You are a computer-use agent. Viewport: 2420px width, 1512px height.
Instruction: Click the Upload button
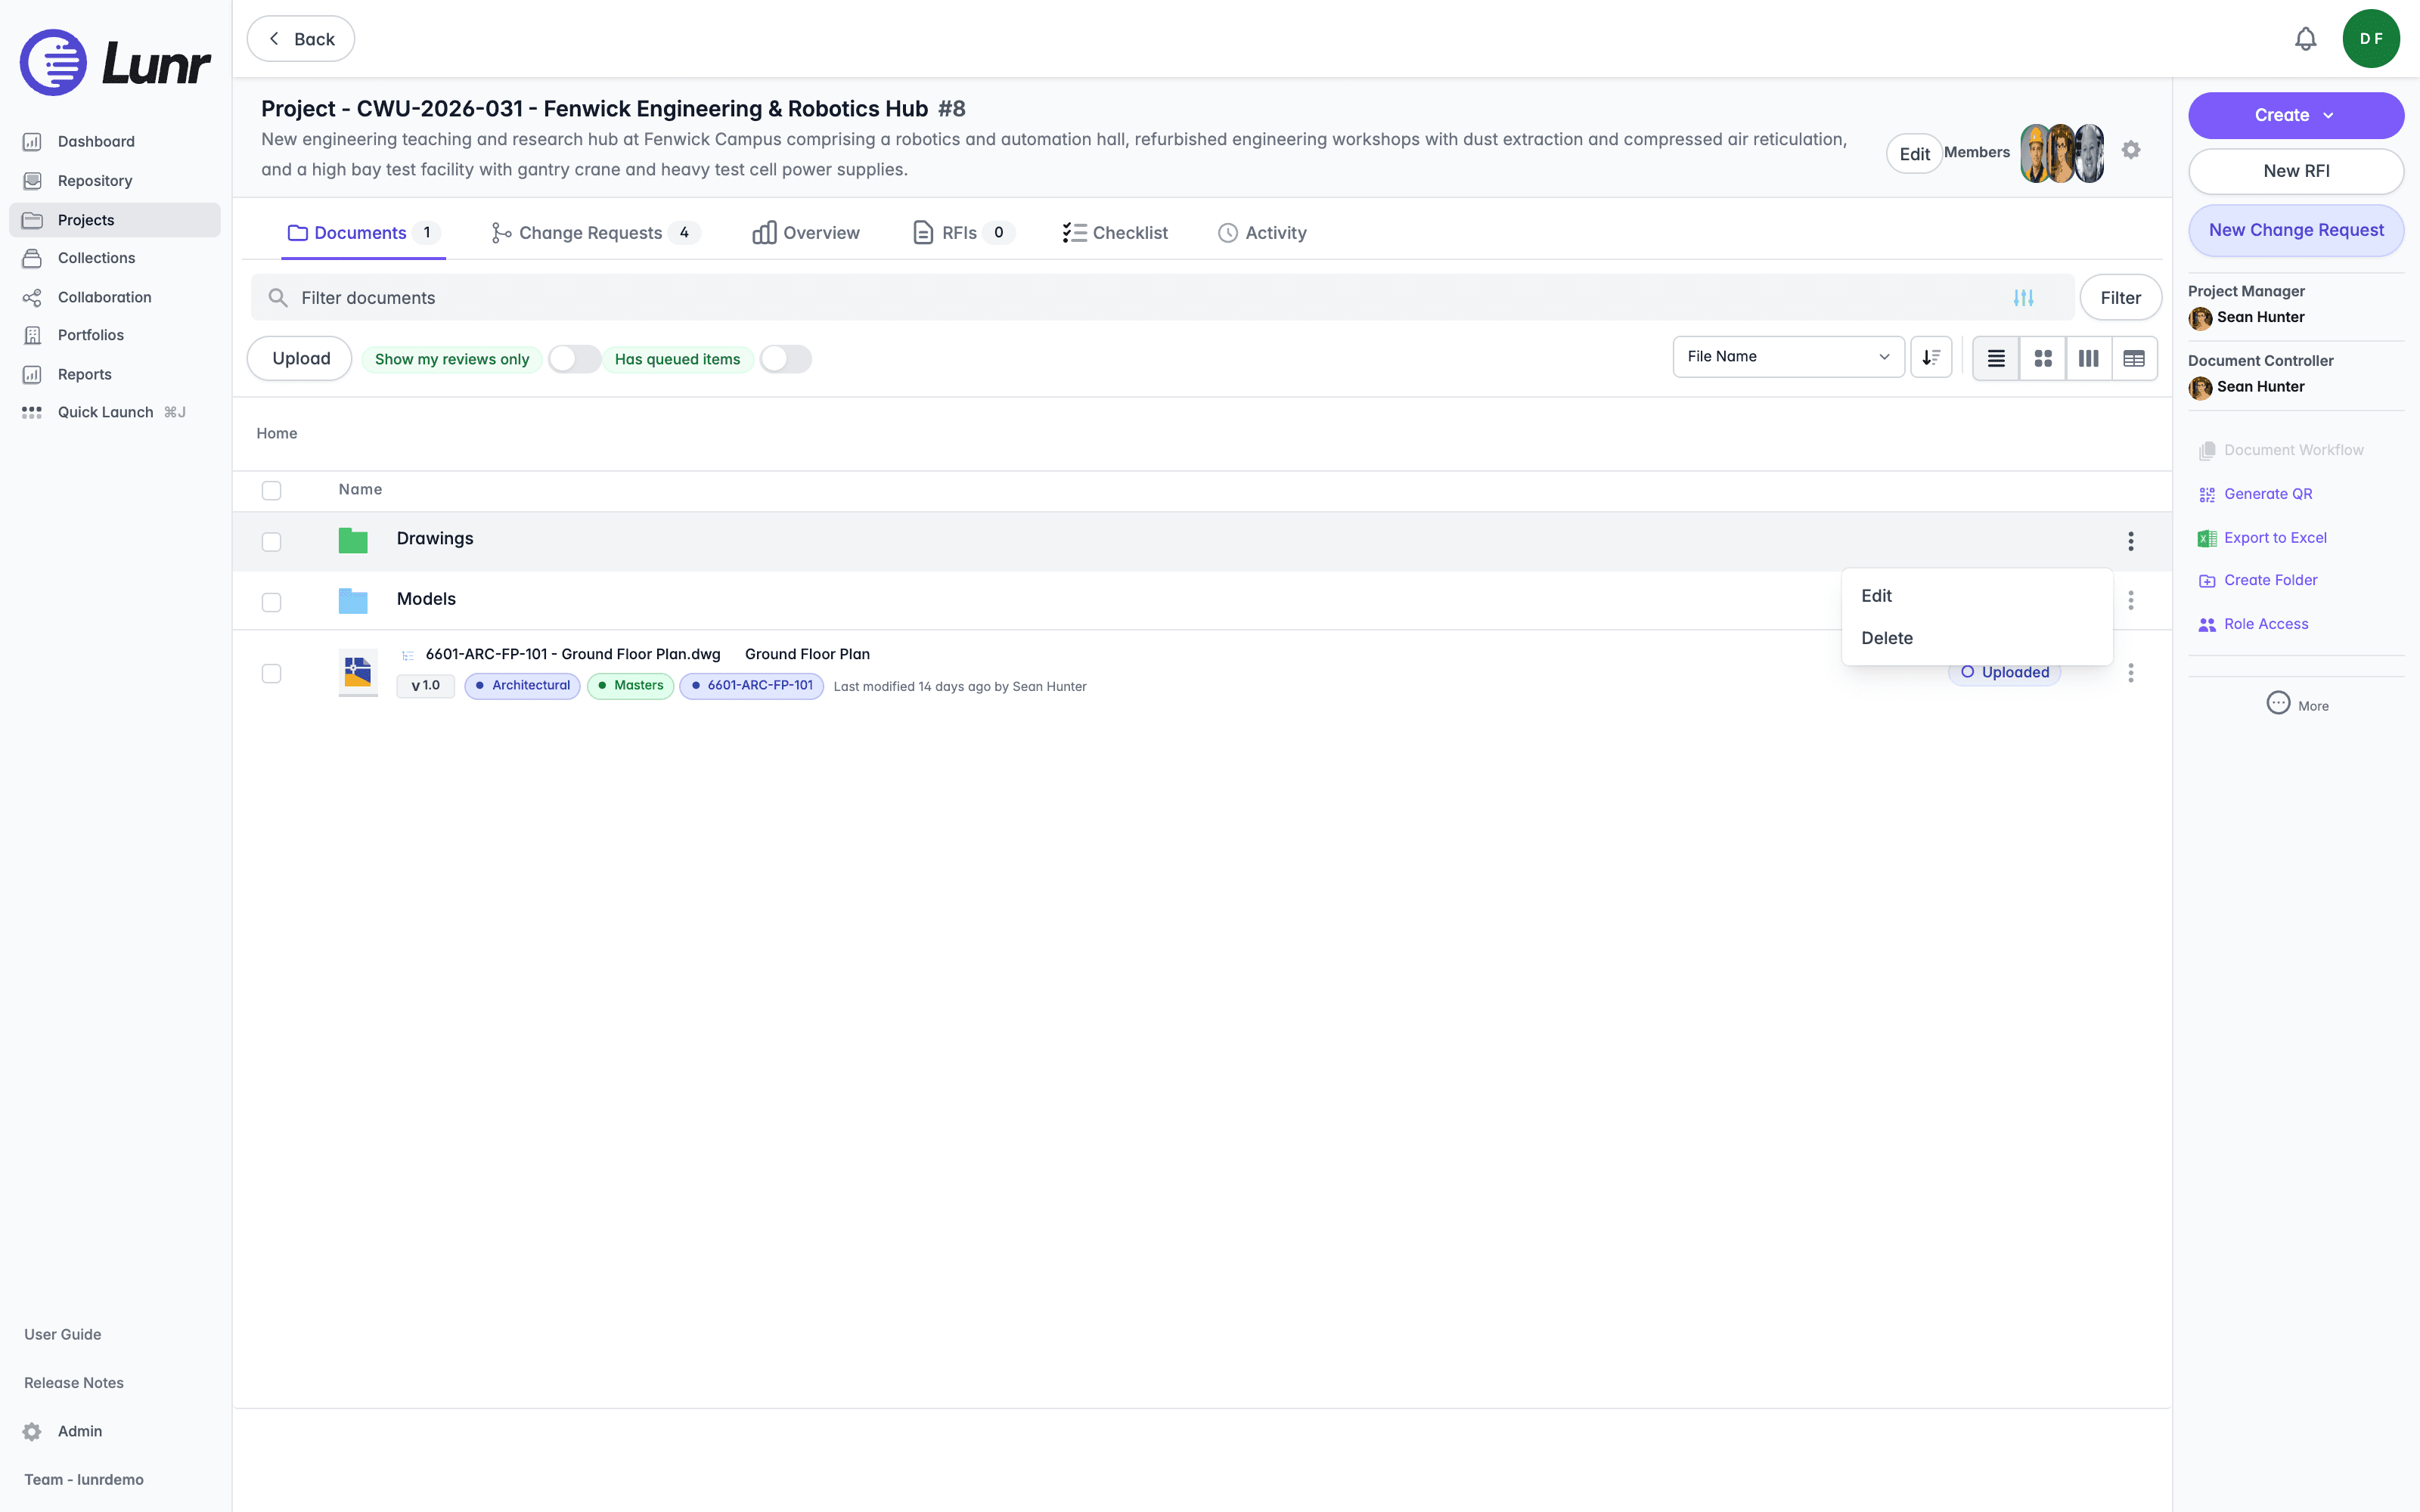click(x=300, y=358)
